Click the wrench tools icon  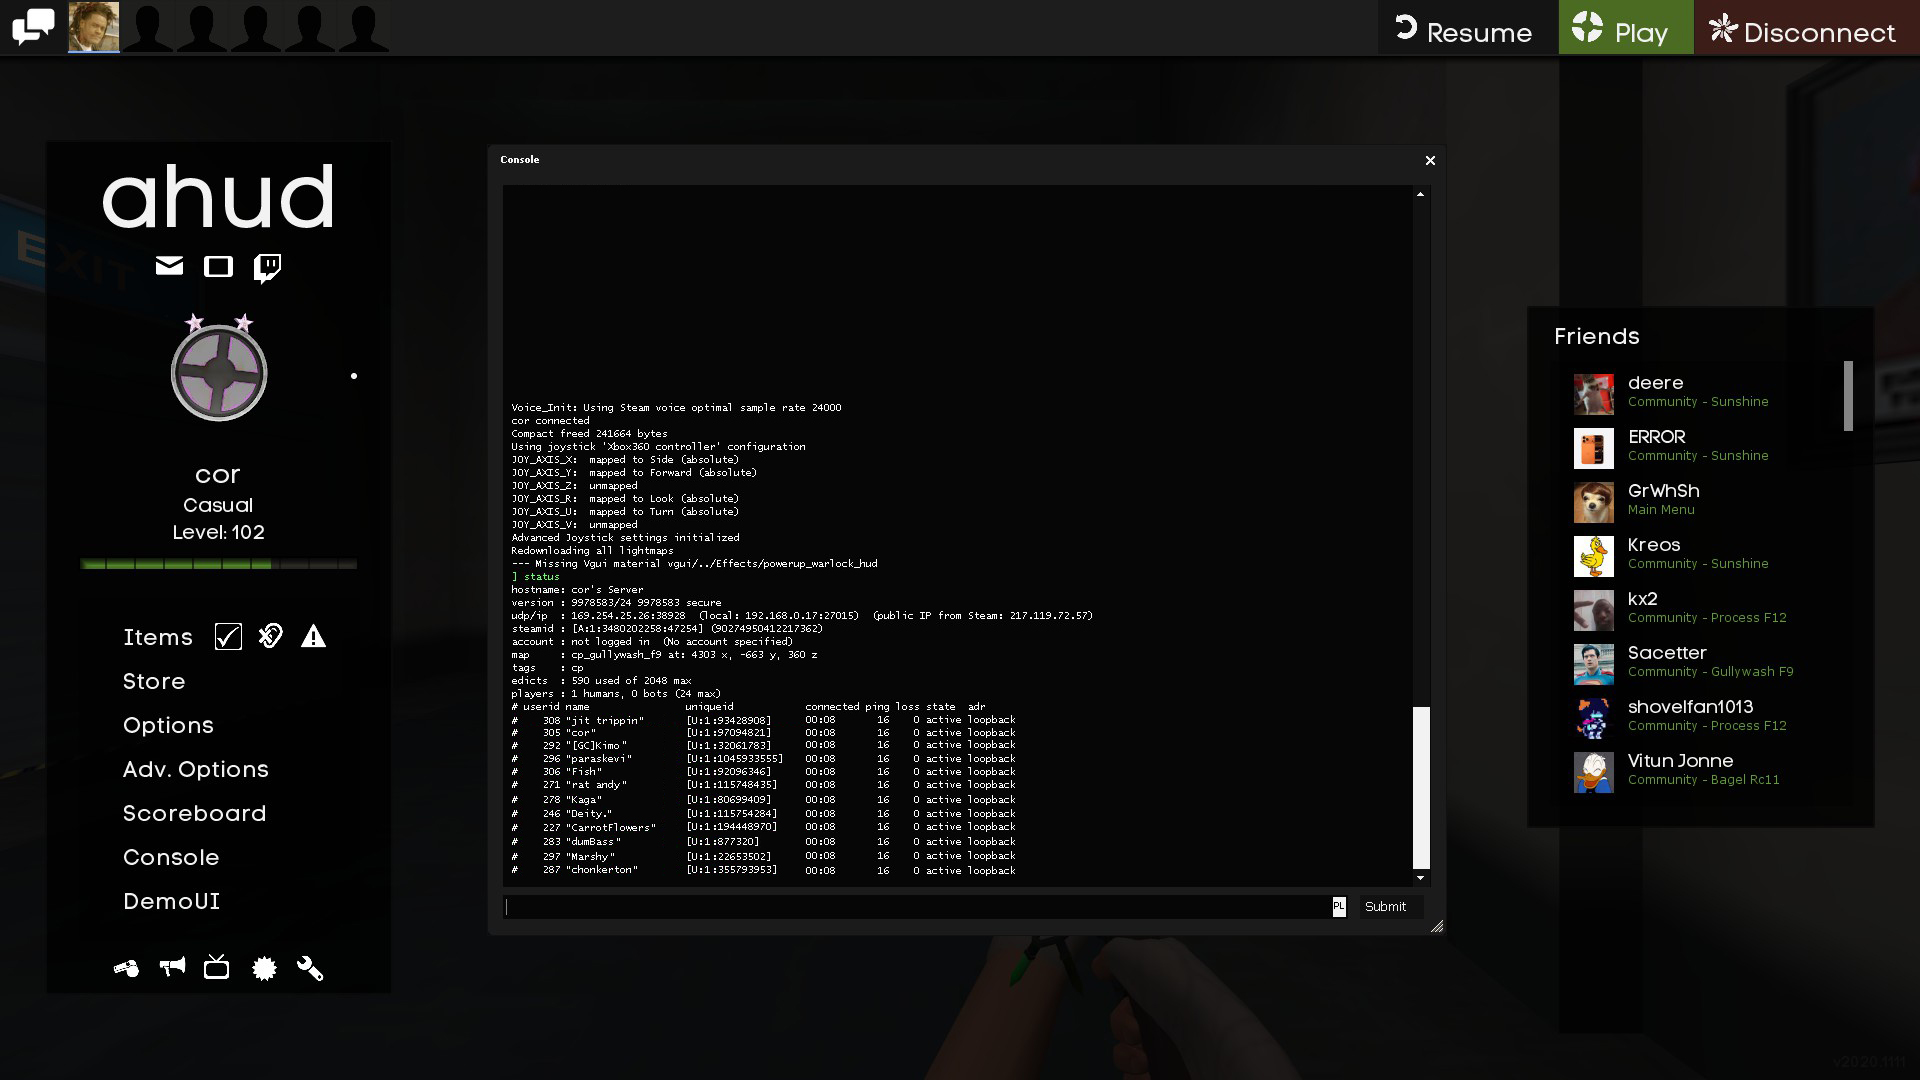[x=310, y=968]
